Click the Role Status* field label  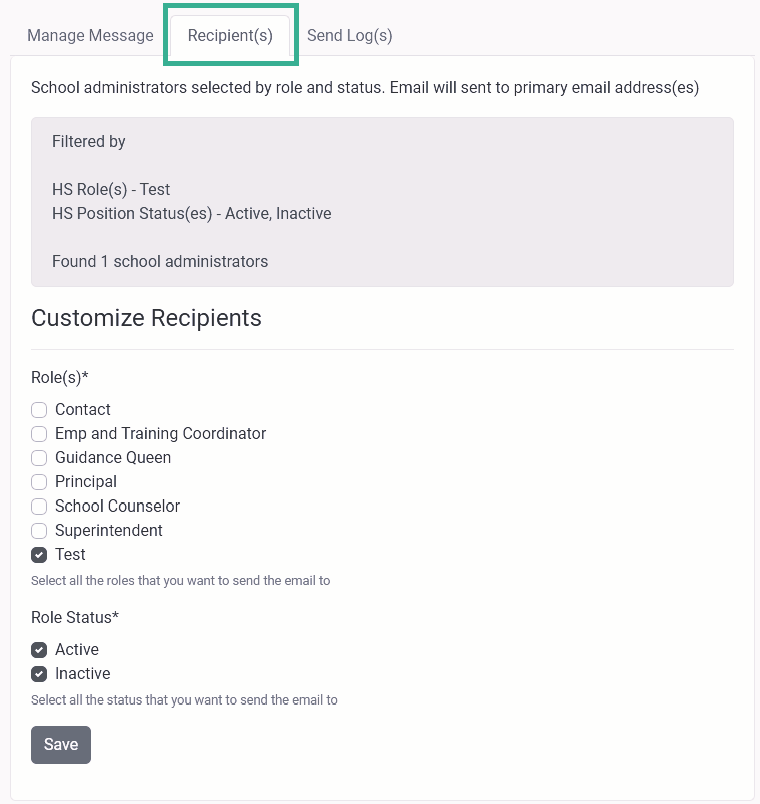point(75,617)
